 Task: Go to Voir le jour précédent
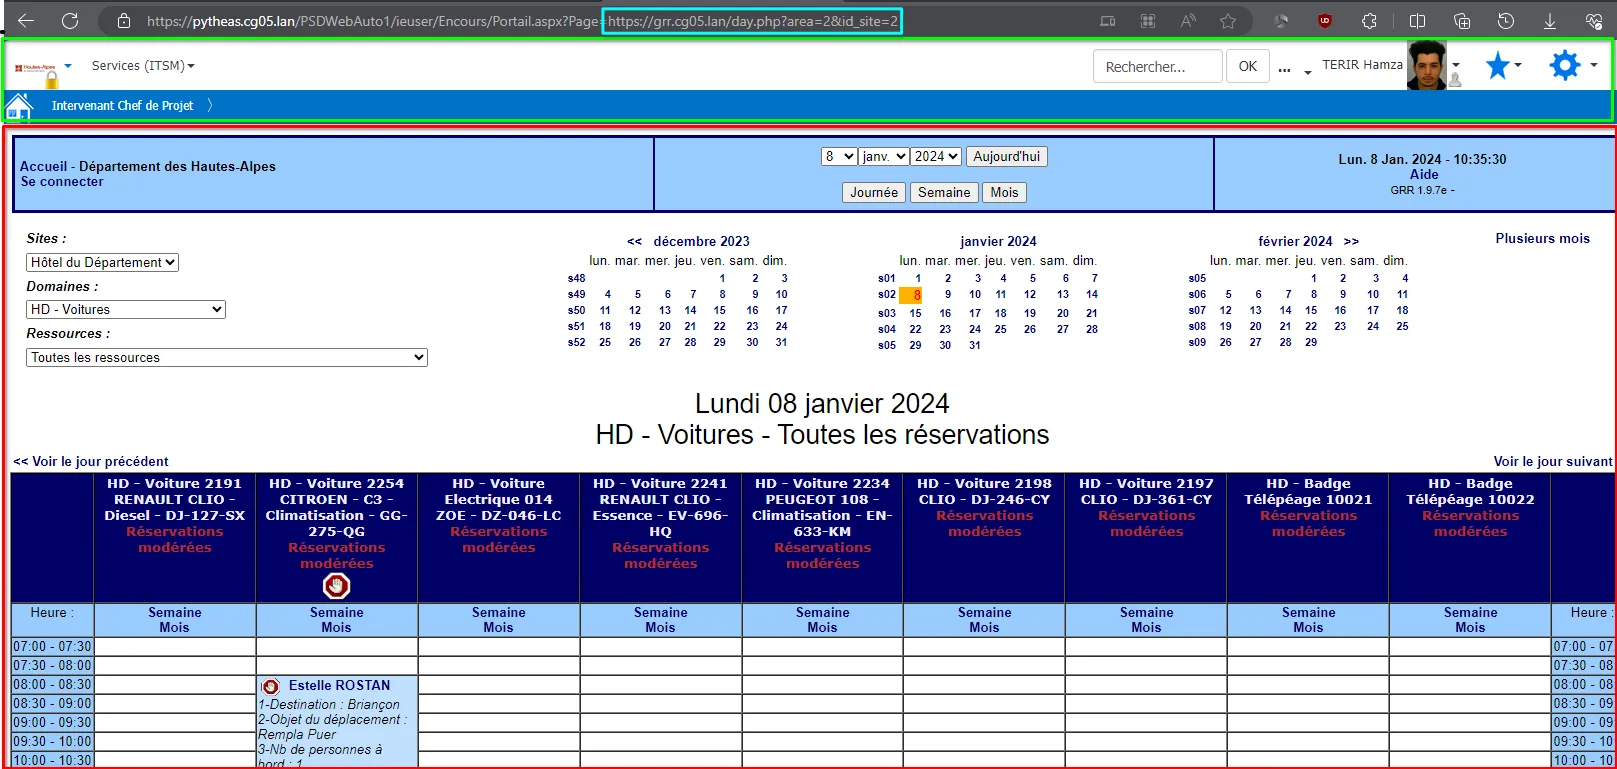91,462
